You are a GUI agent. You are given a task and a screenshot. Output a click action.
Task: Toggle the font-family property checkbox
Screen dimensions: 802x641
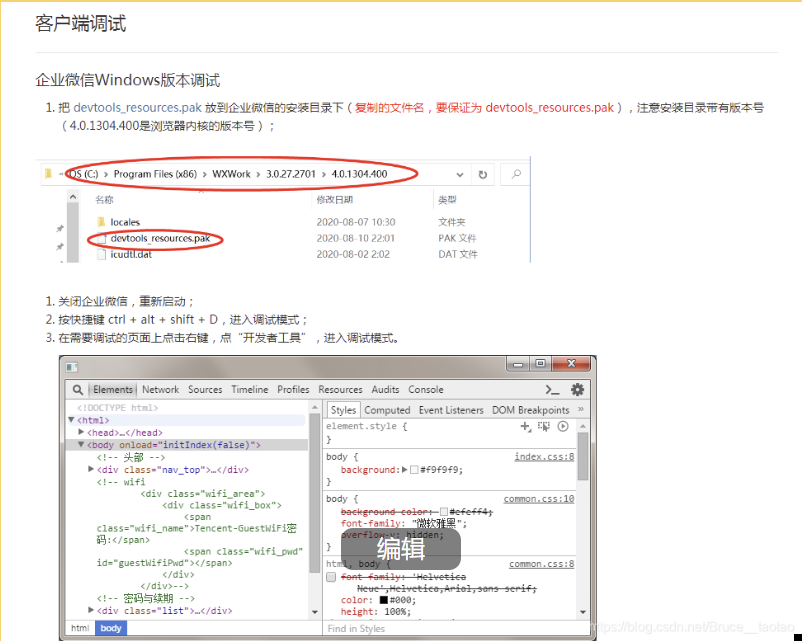[331, 577]
